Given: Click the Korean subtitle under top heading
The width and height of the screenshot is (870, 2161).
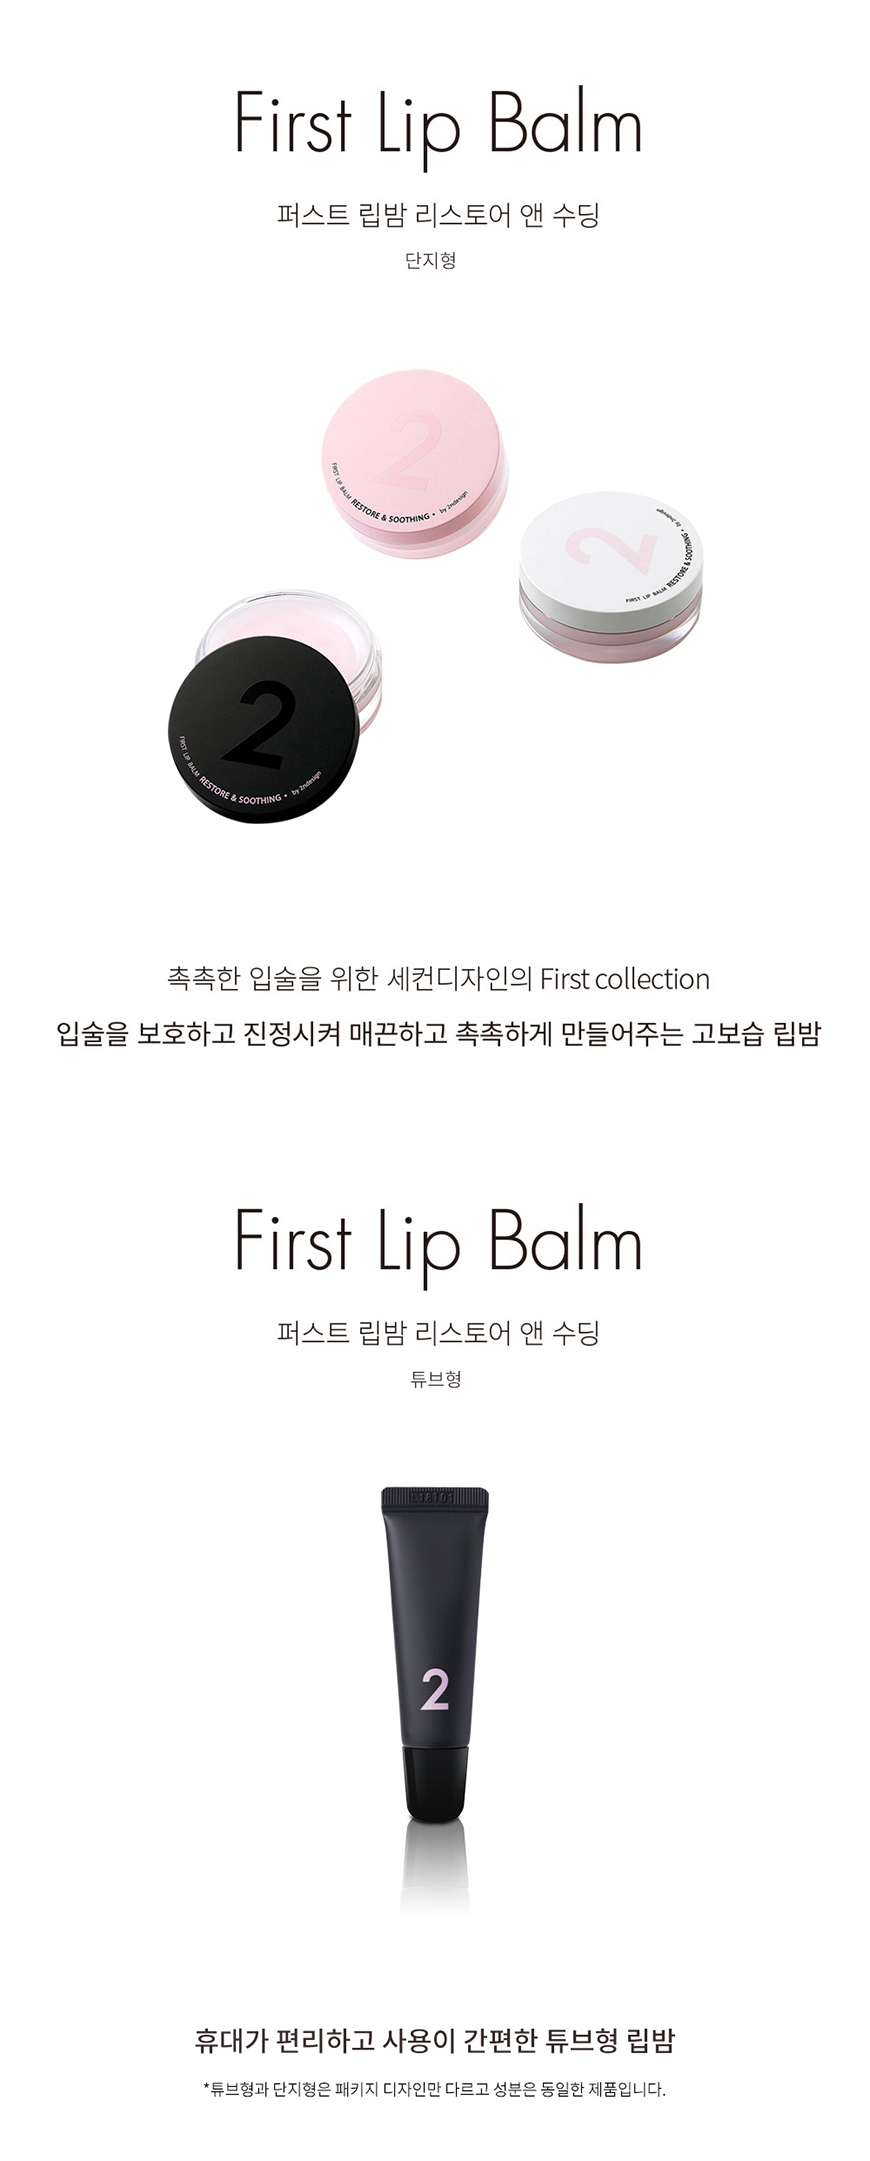Looking at the screenshot, I should (438, 215).
